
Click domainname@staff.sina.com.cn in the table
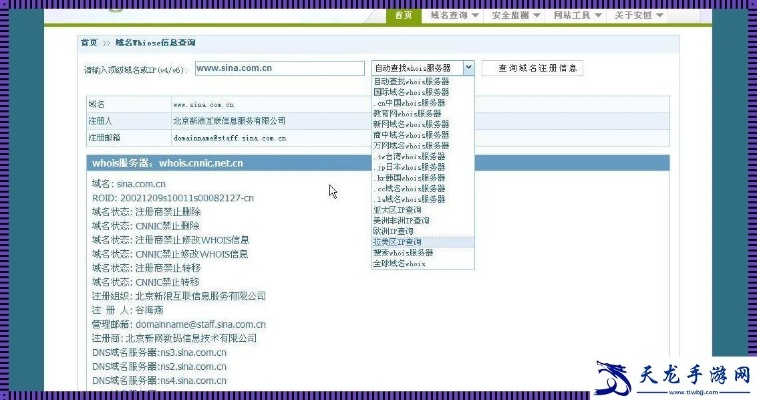coord(230,138)
